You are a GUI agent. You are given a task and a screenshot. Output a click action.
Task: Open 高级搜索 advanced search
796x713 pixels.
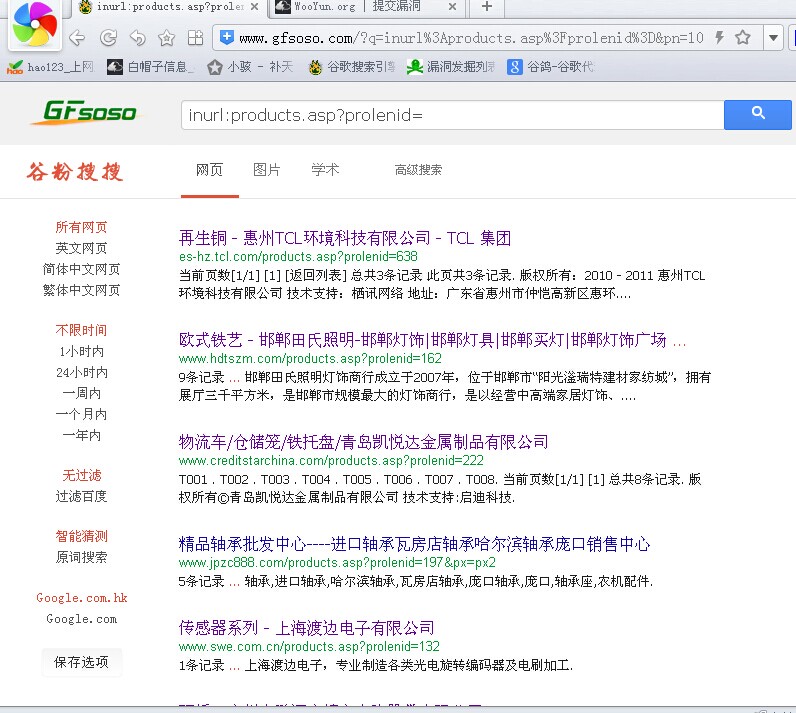[418, 169]
